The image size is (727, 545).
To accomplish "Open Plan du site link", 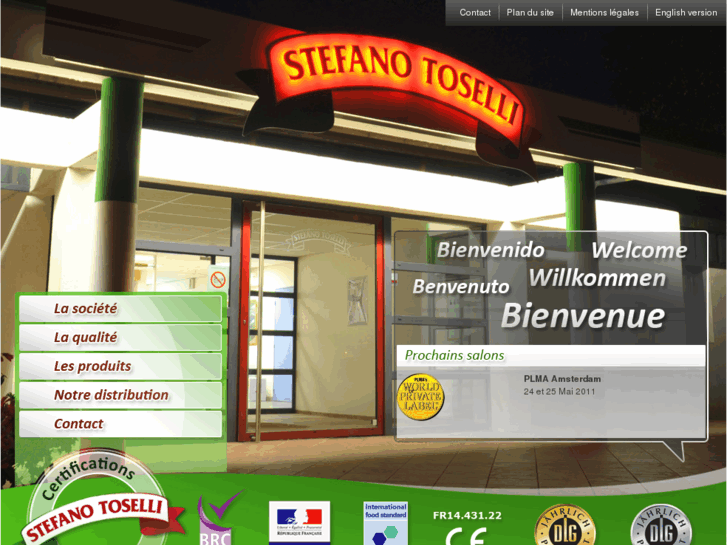I will click(530, 13).
